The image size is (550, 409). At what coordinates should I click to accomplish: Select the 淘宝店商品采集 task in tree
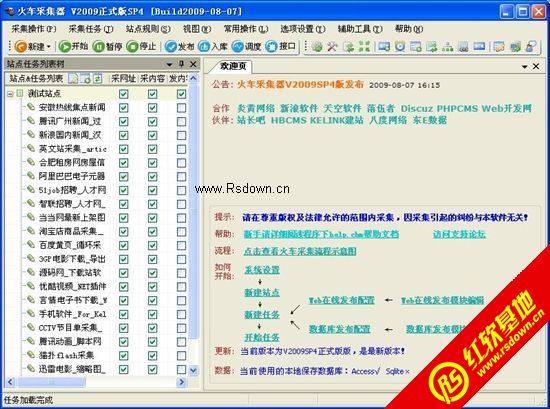pyautogui.click(x=71, y=231)
